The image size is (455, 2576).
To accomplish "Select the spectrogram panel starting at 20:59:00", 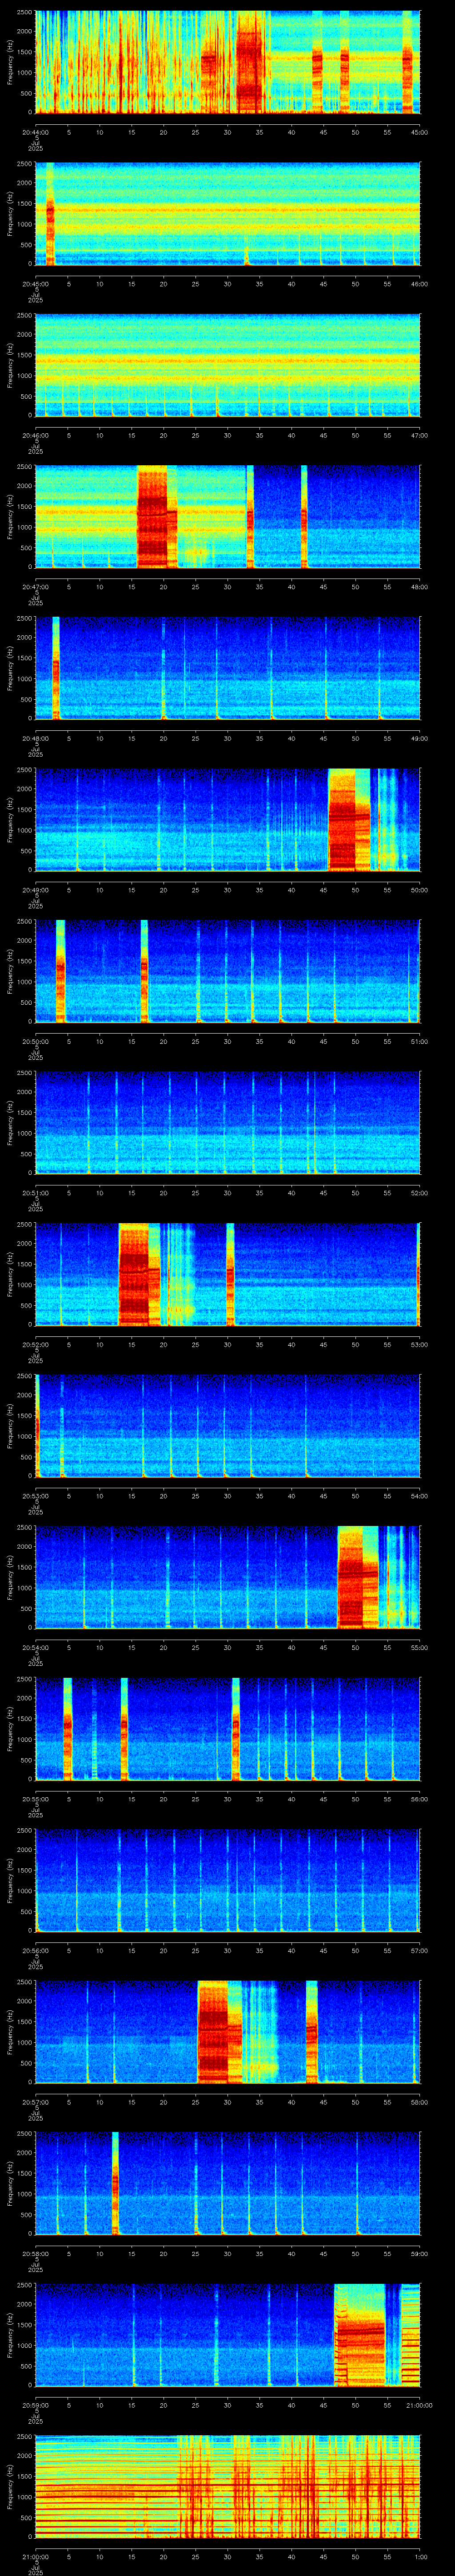I will click(228, 2335).
